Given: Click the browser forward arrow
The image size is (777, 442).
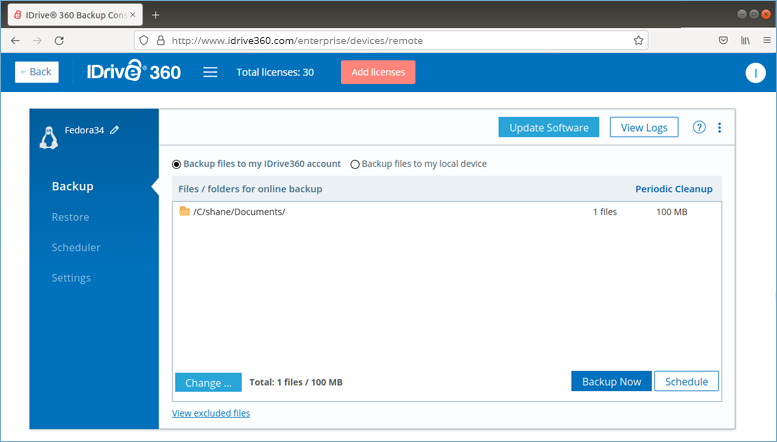Looking at the screenshot, I should [x=37, y=41].
